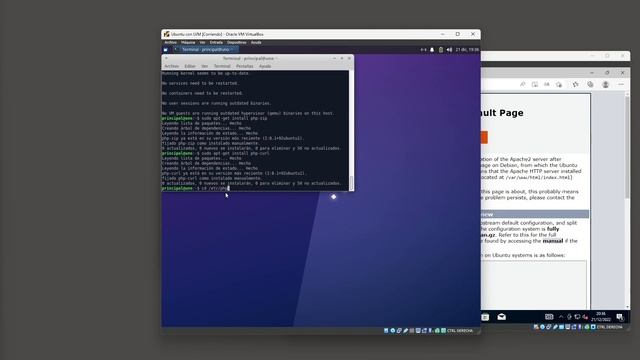Click the clock showing 21 dic in guest panel
The height and width of the screenshot is (360, 640).
[467, 50]
